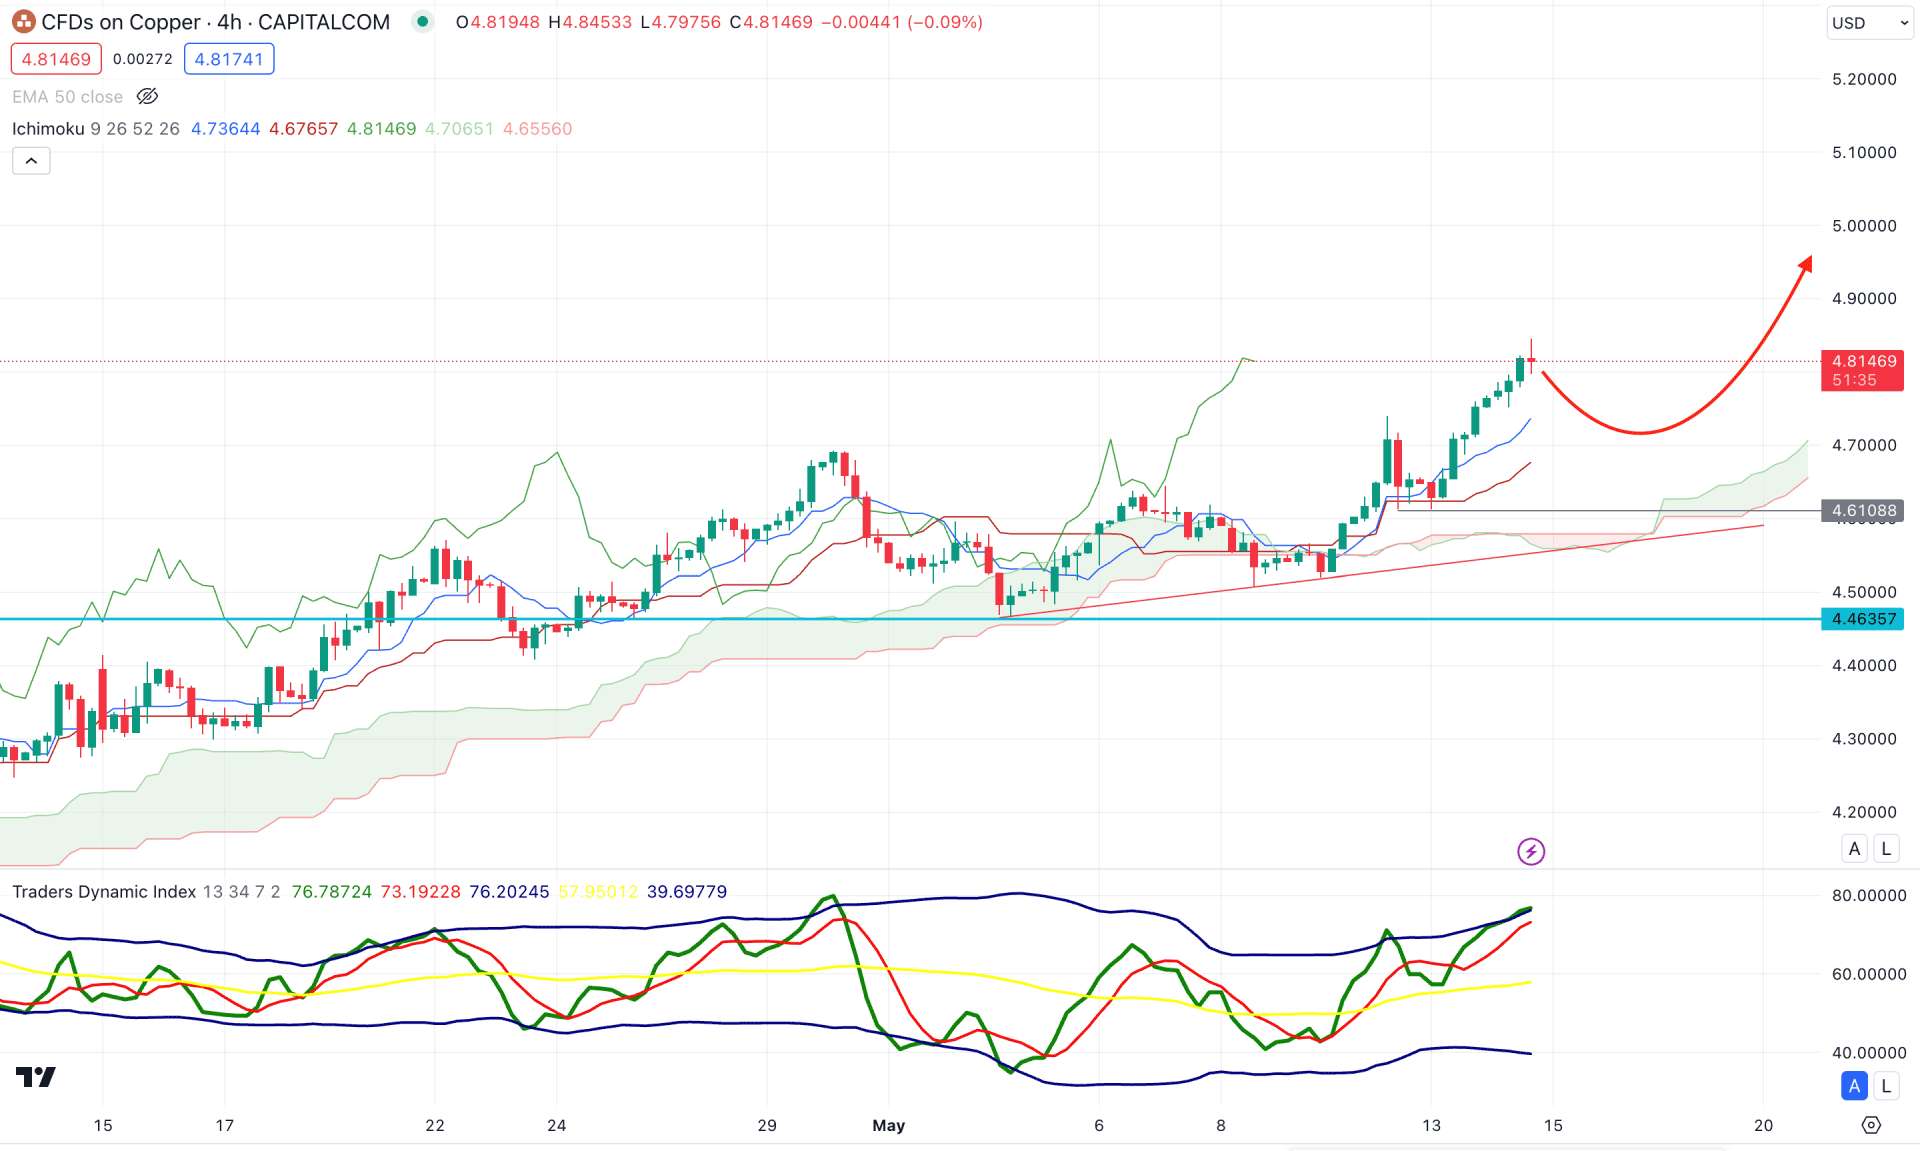Screen dimensions: 1920x1151
Task: Open the USD currency dropdown
Action: [1869, 23]
